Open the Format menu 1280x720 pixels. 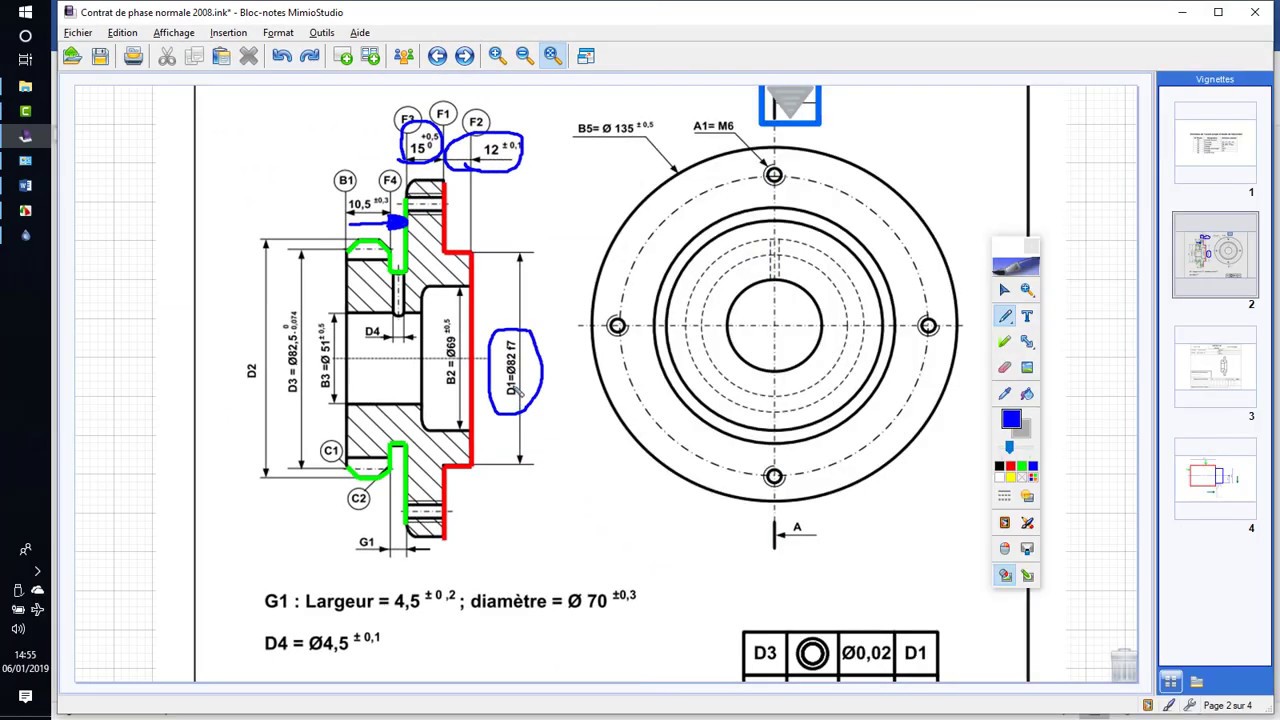278,33
